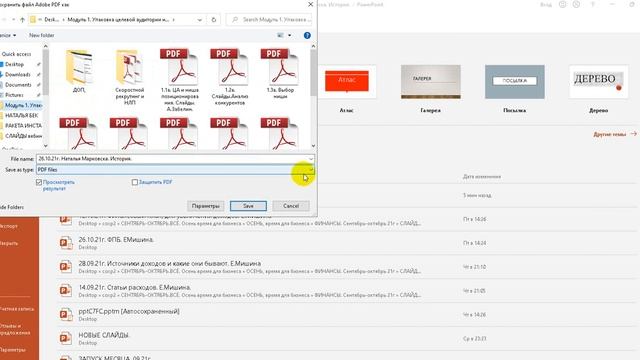Select Documents in Quick access
Image resolution: width=640 pixels, height=360 pixels.
click(18, 85)
